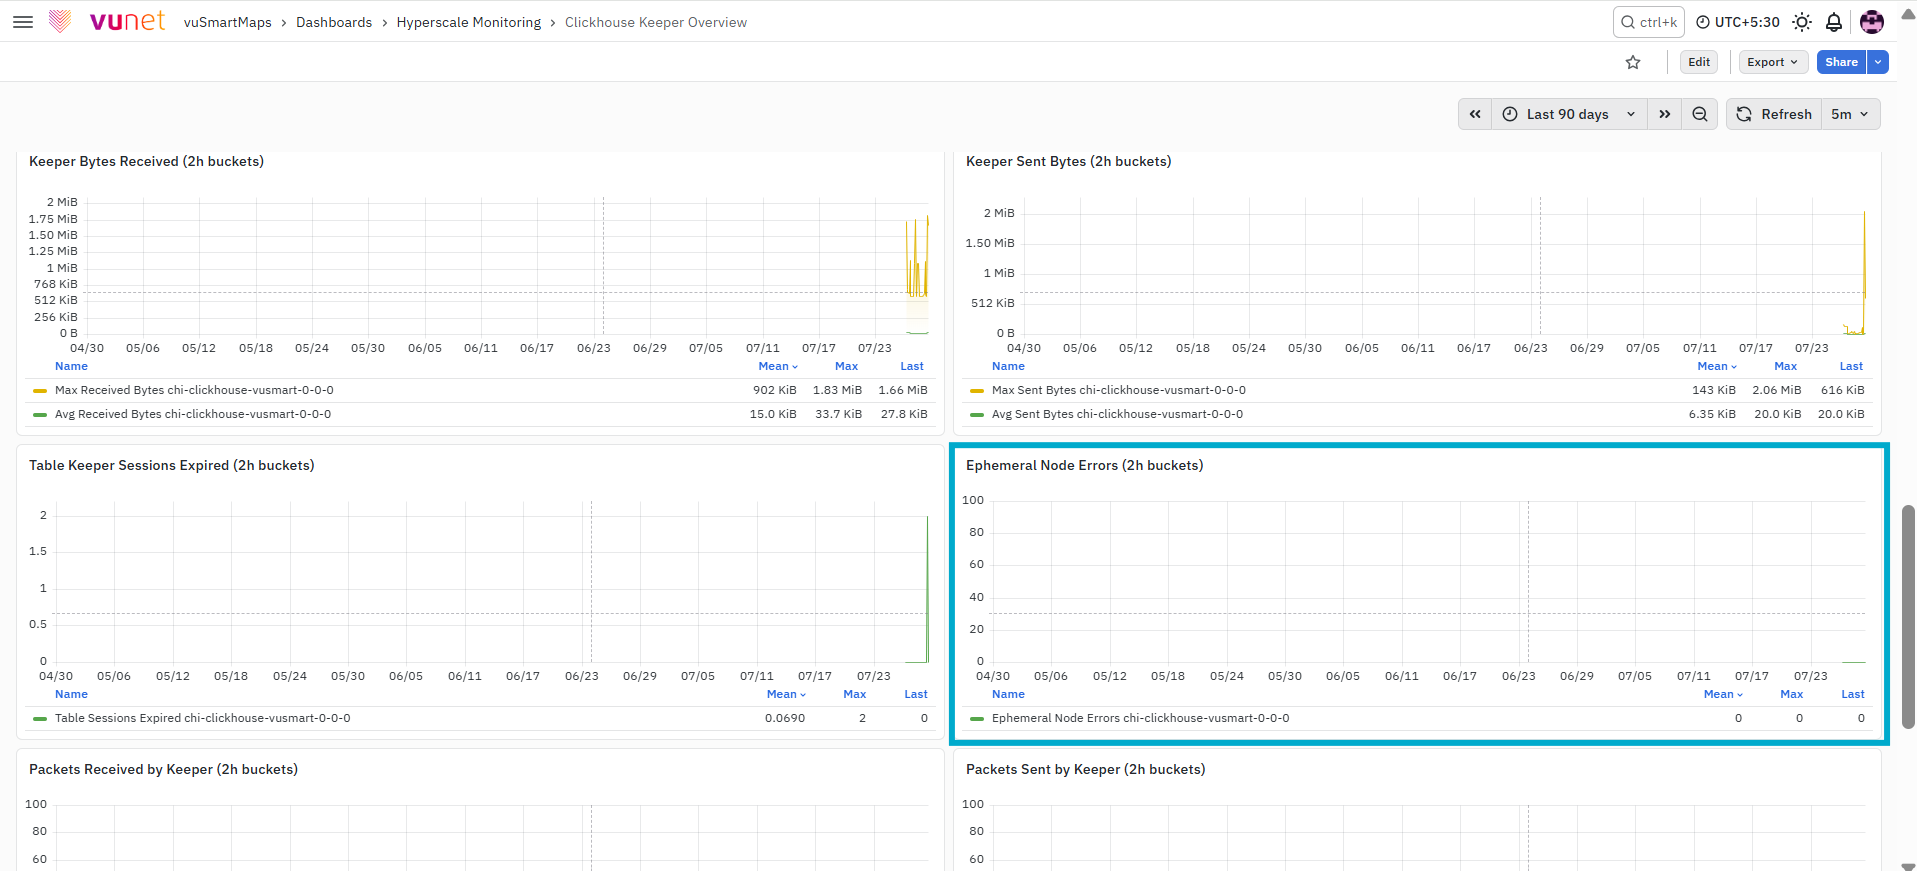Zoom out the time range
This screenshot has width=1917, height=871.
(1699, 114)
